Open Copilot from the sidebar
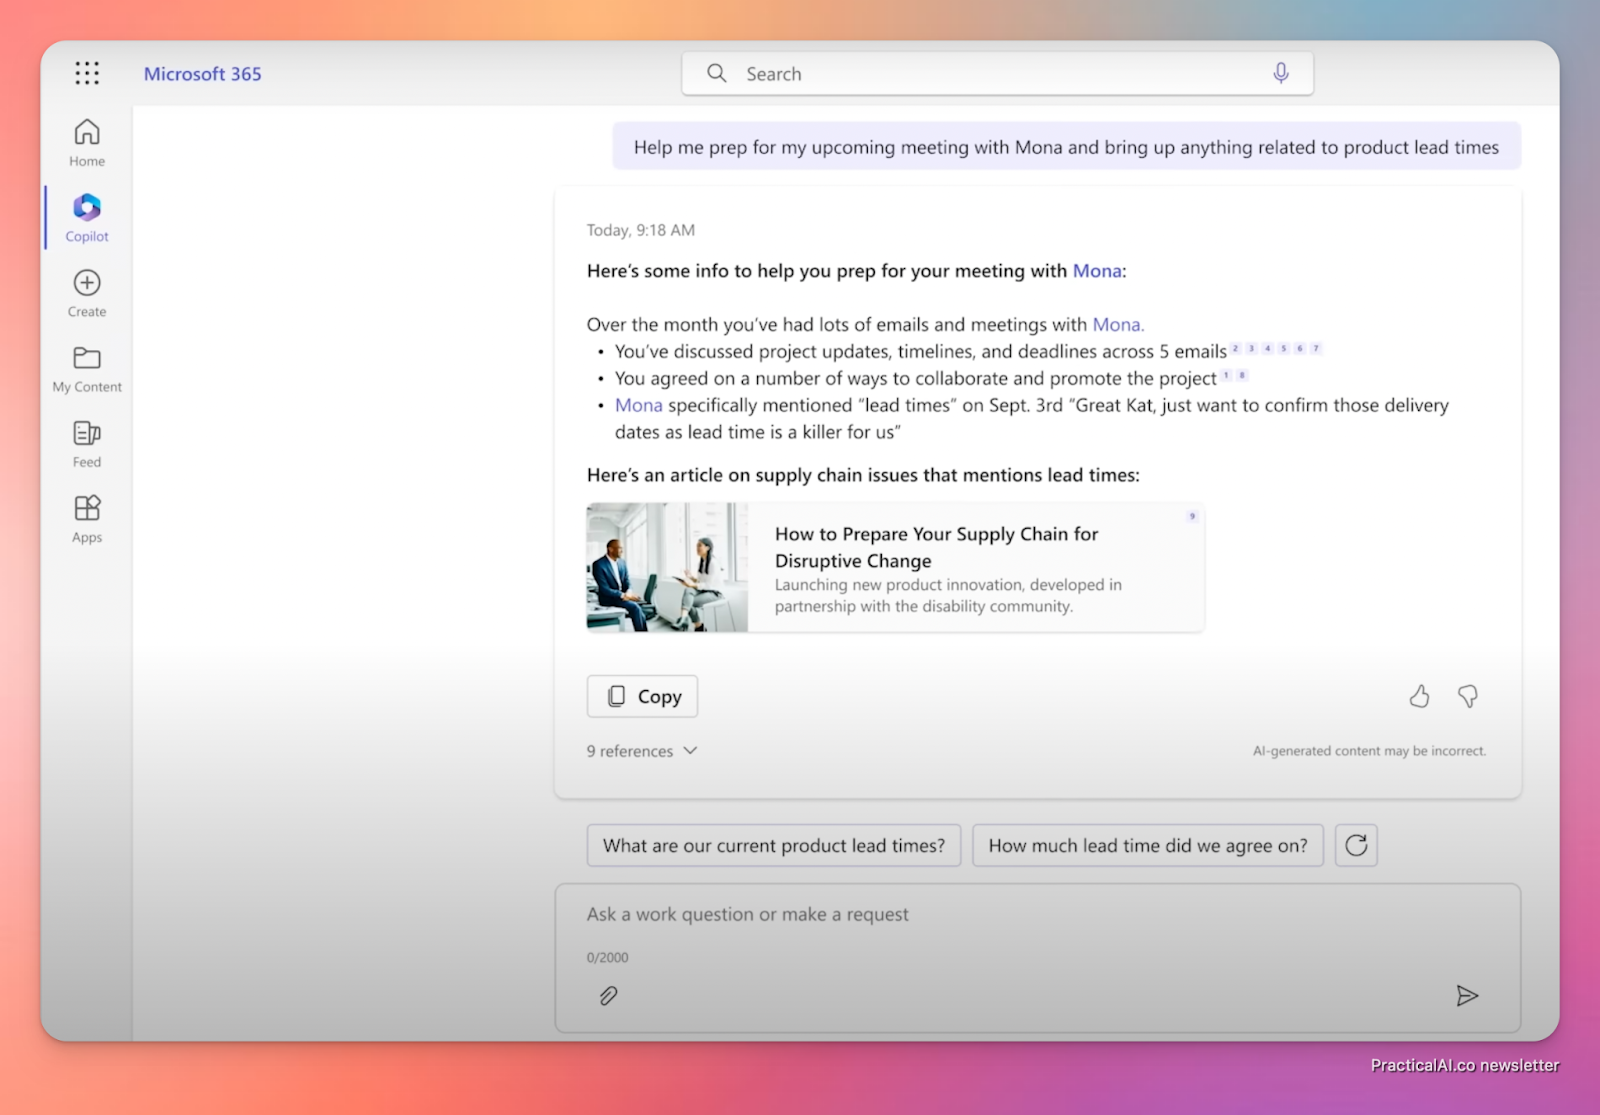Viewport: 1600px width, 1115px height. click(x=87, y=218)
